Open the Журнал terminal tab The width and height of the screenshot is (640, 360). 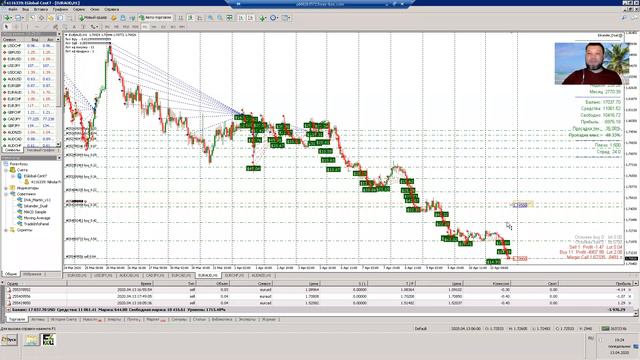tap(269, 320)
